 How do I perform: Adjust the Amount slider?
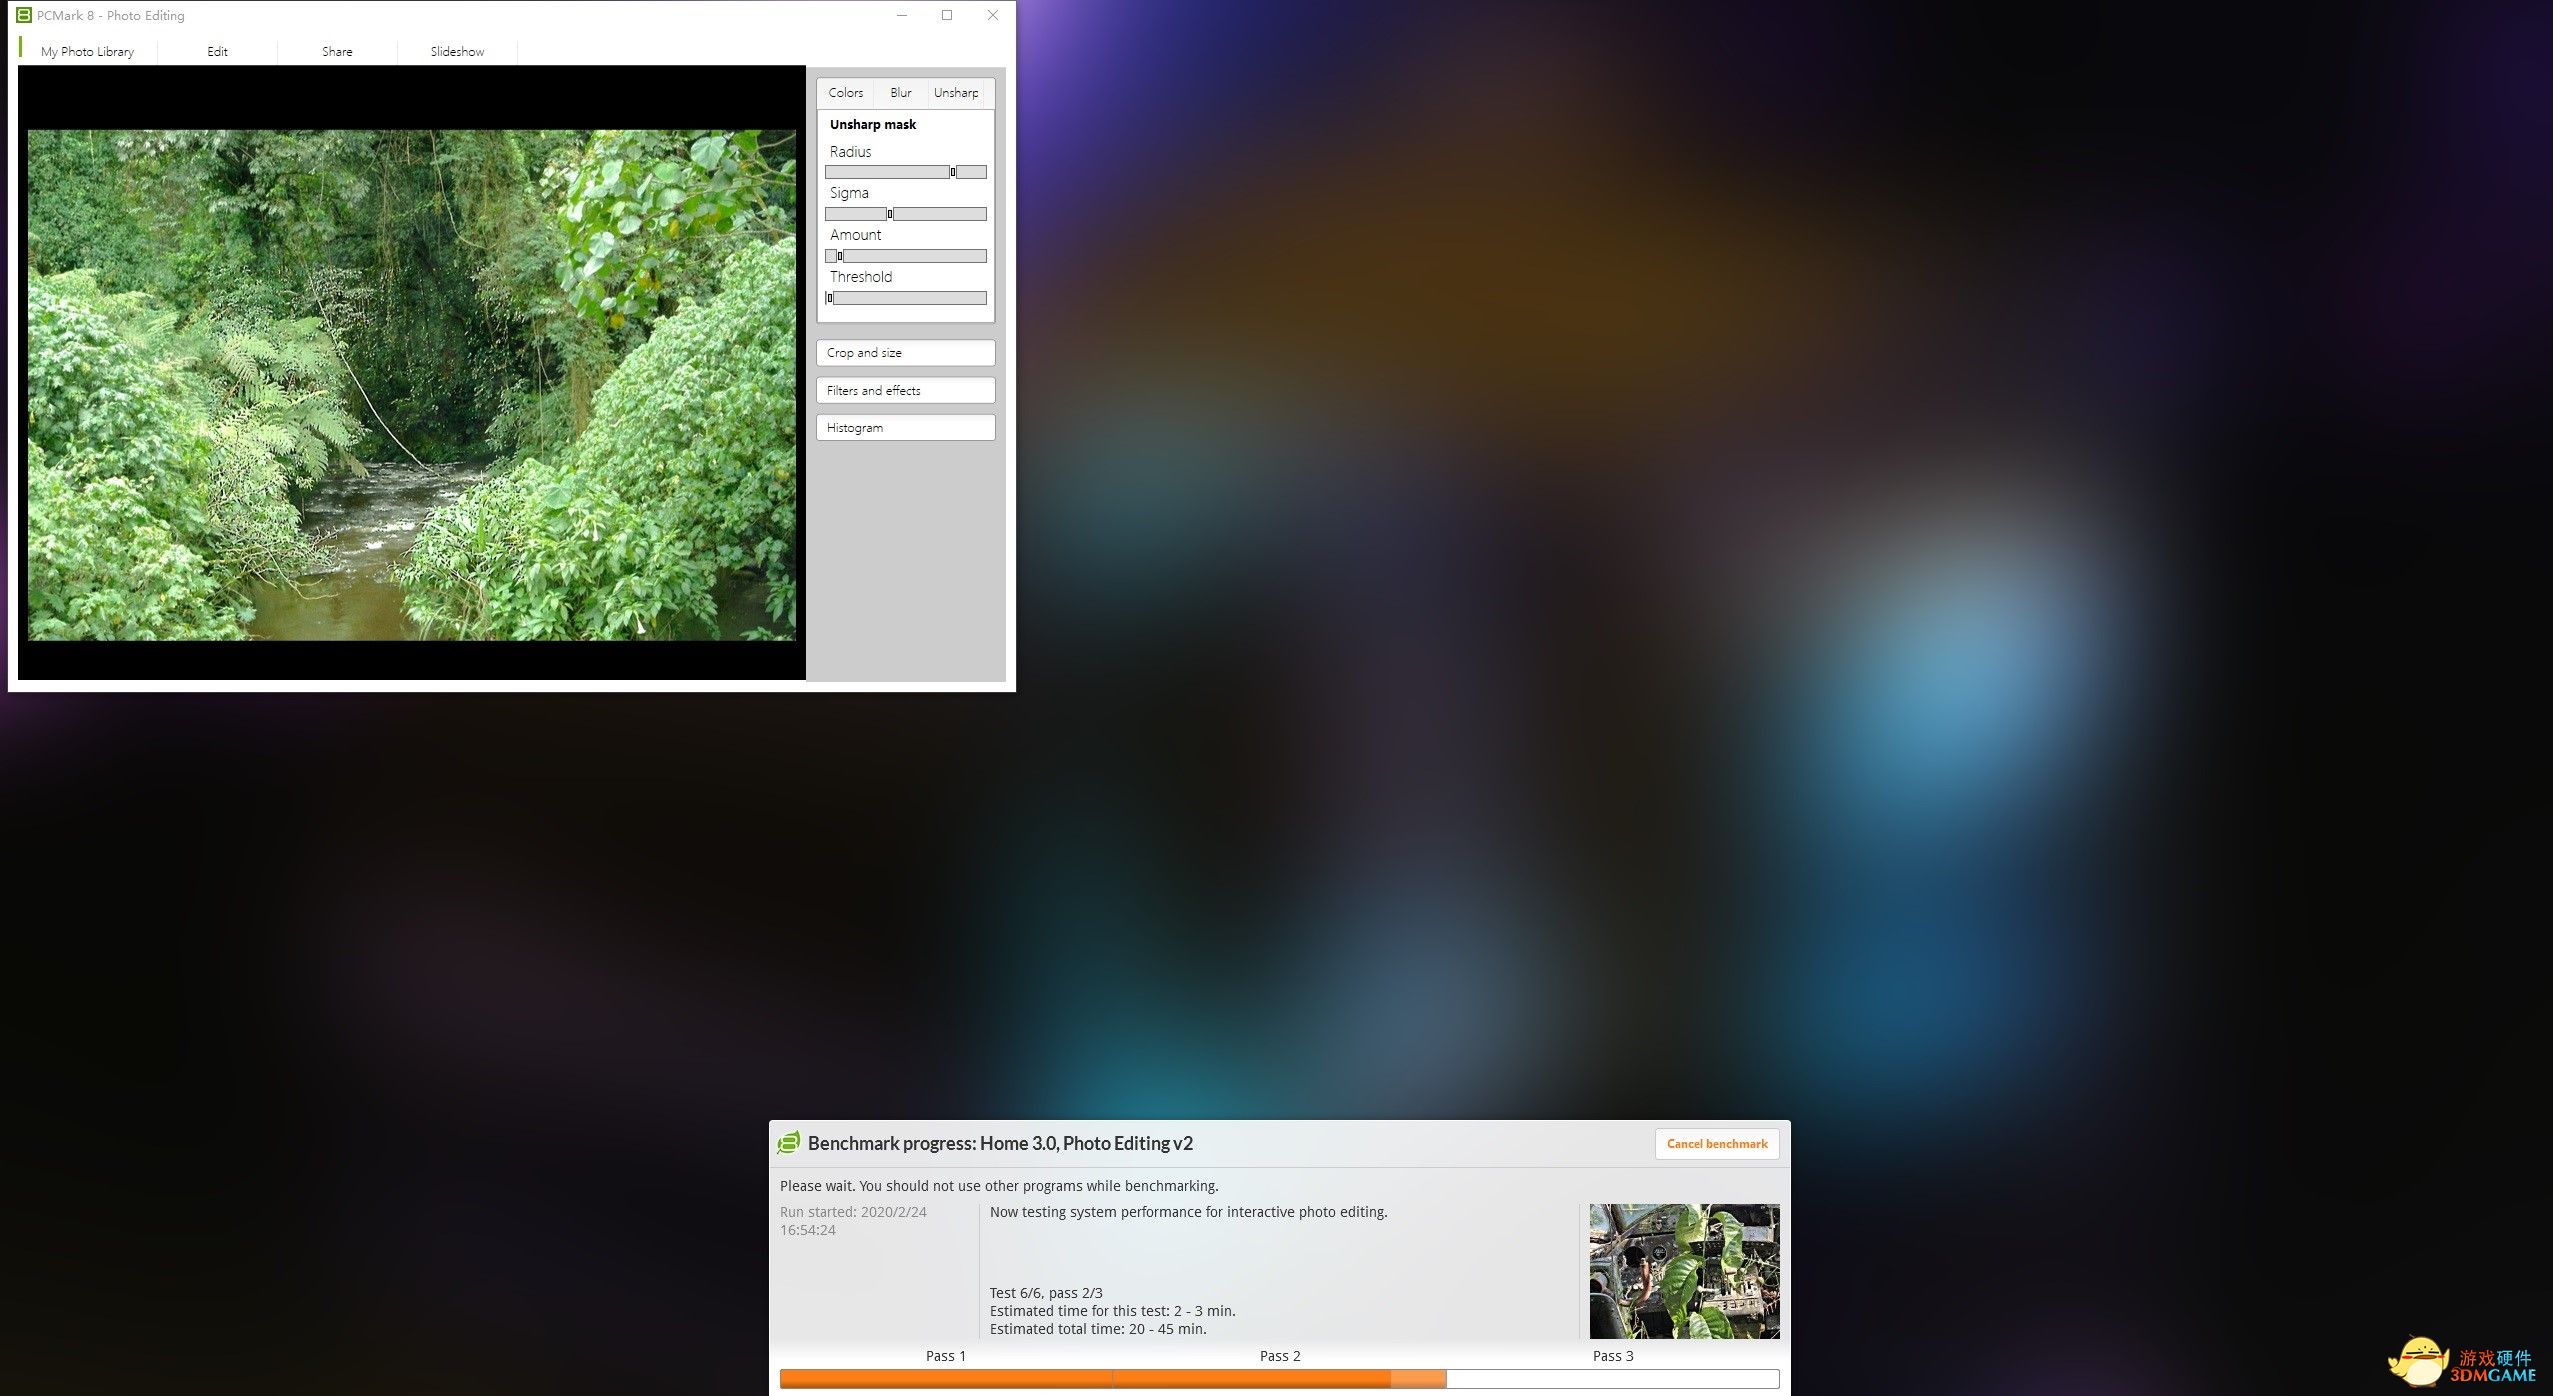point(906,256)
